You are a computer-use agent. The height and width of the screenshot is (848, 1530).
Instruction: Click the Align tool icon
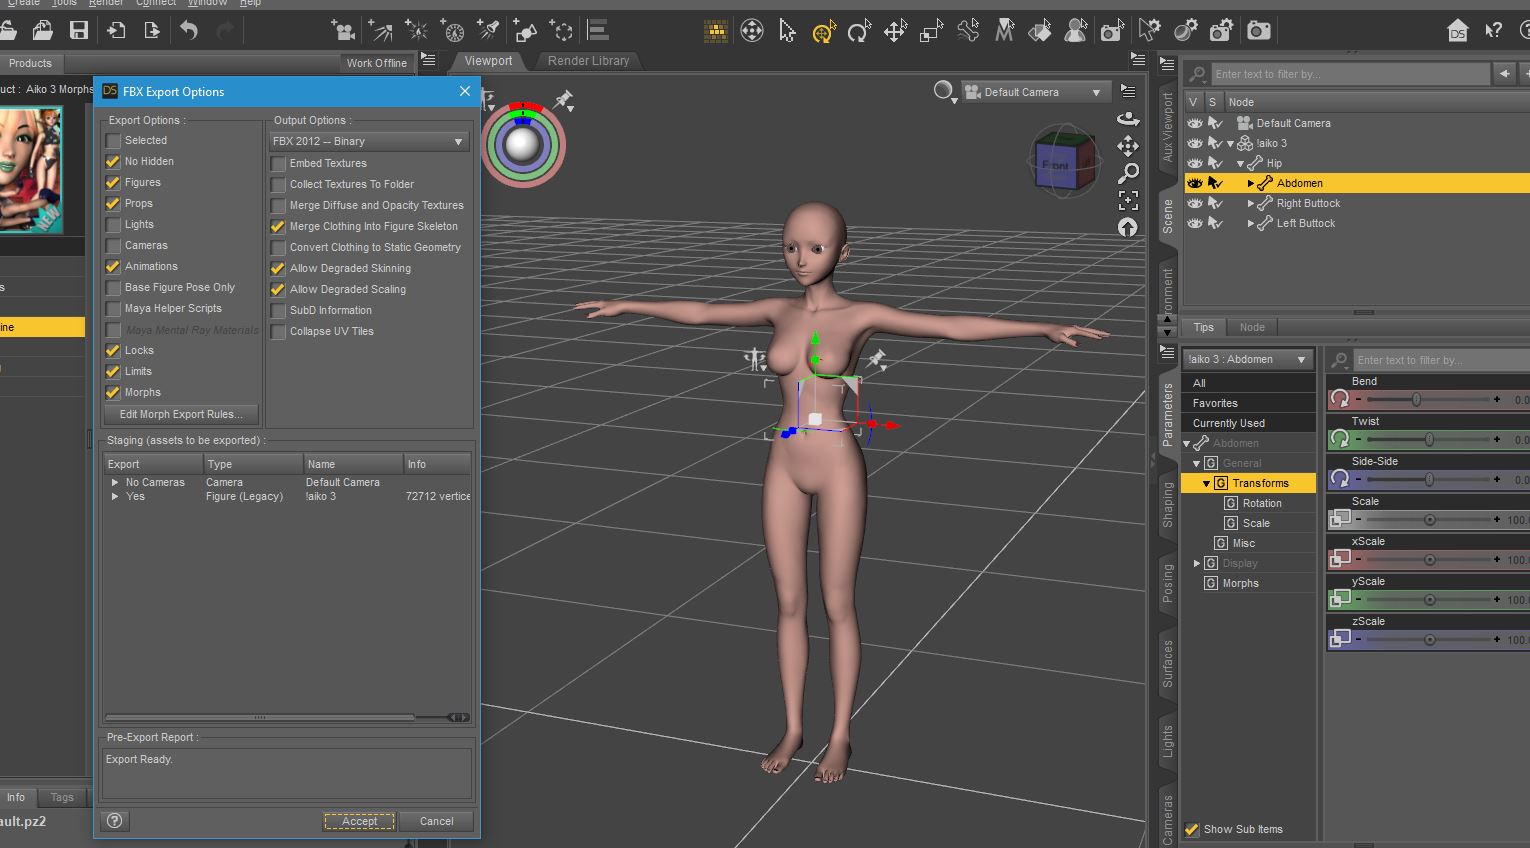tap(598, 31)
